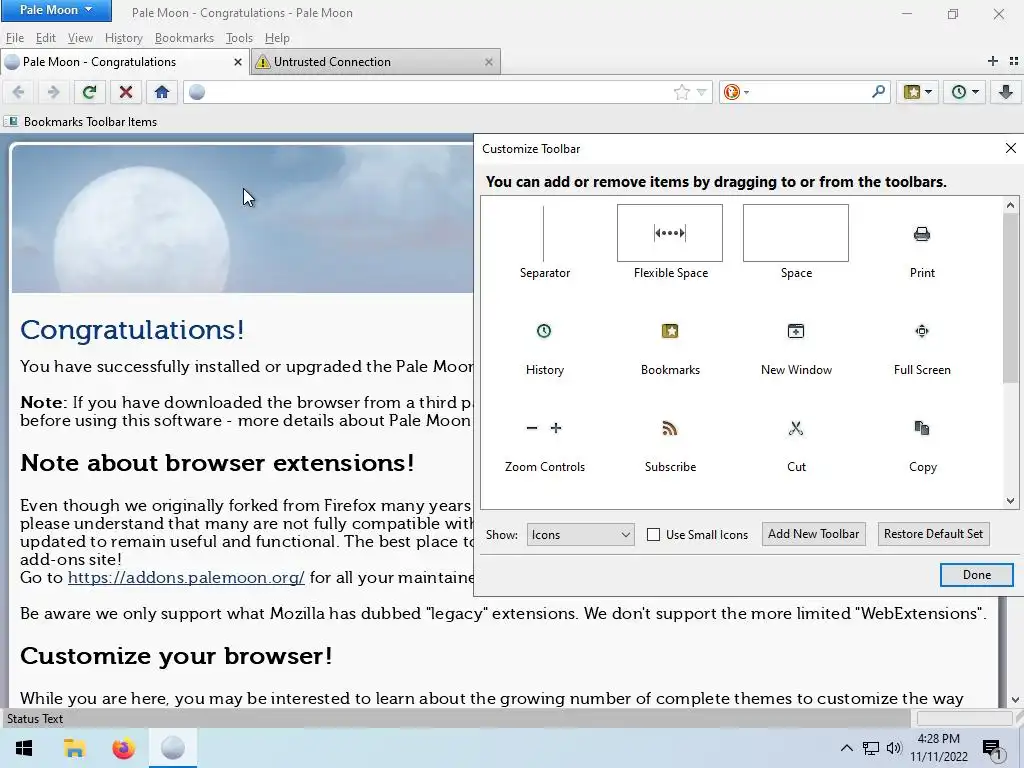The width and height of the screenshot is (1024, 768).
Task: Open the Show Icons dropdown
Action: tap(580, 535)
